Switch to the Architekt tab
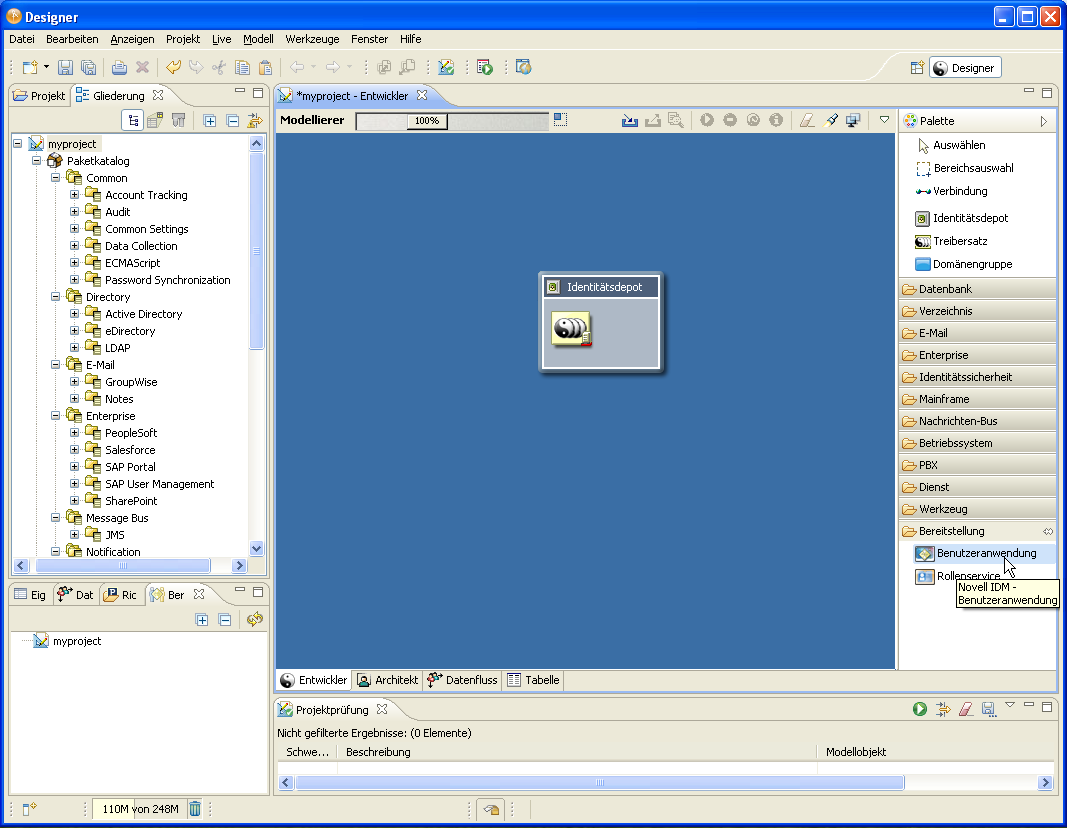Image resolution: width=1067 pixels, height=828 pixels. click(x=387, y=680)
